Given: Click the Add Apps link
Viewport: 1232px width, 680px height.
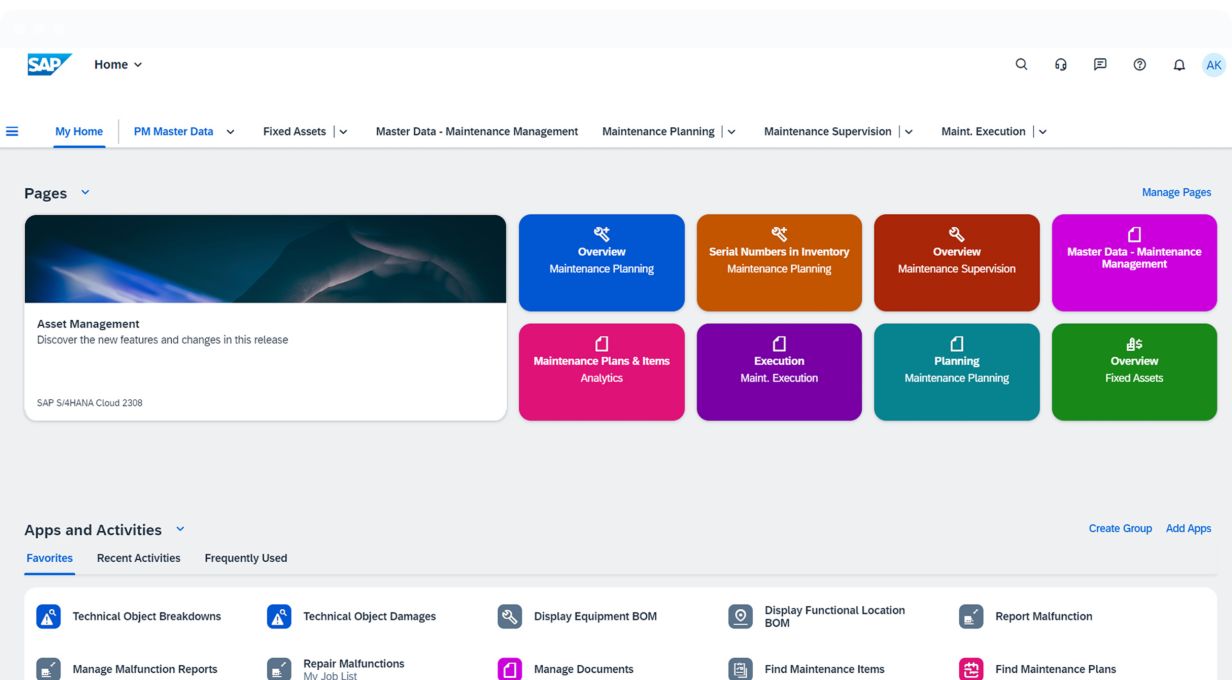Looking at the screenshot, I should [1188, 528].
